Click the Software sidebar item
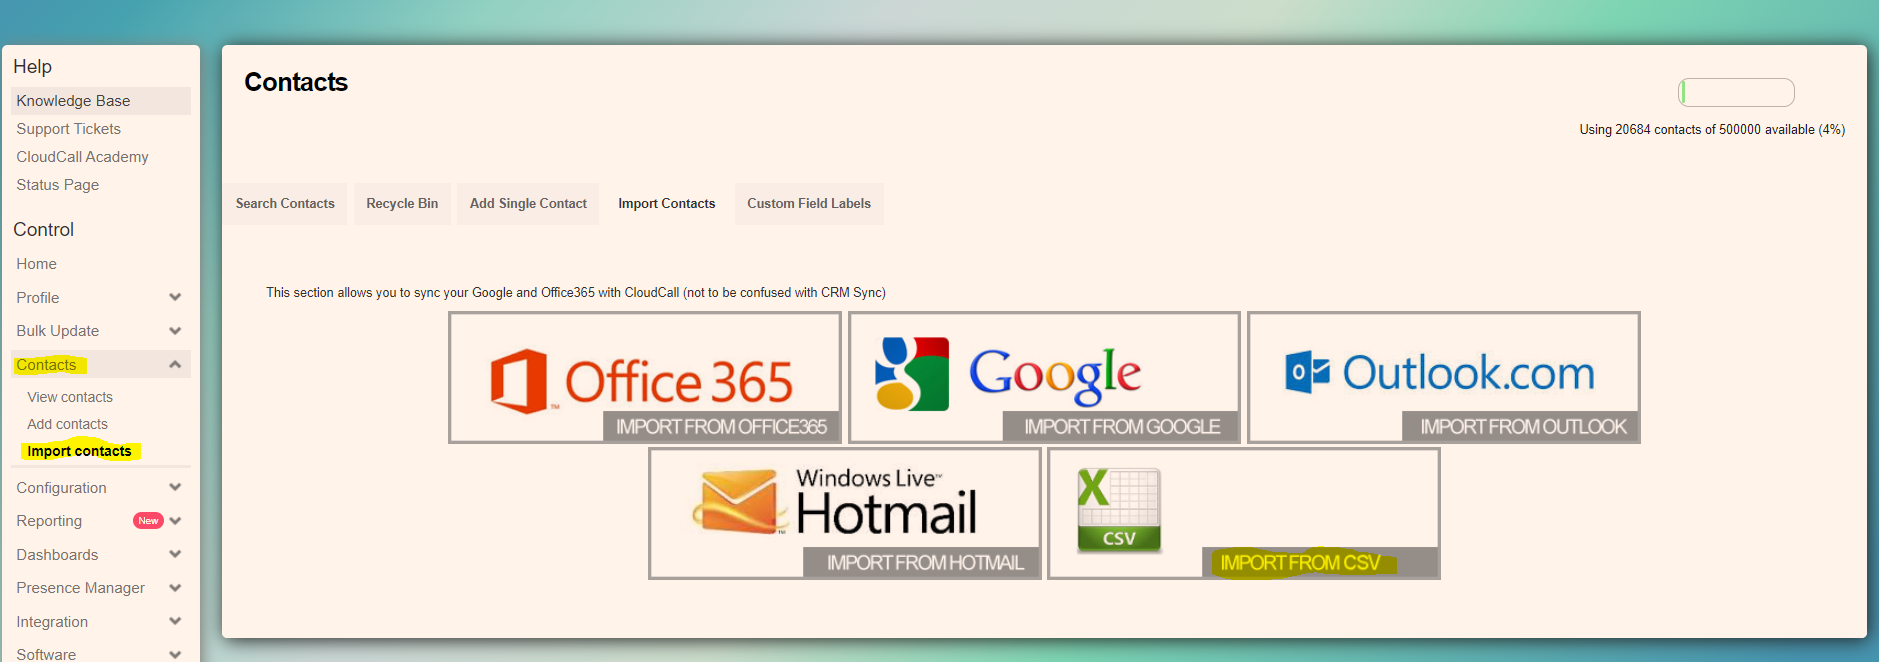1879x662 pixels. coord(46,654)
